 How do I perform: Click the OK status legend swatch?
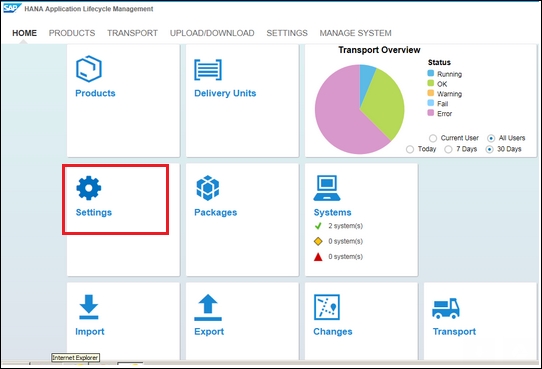pos(431,83)
